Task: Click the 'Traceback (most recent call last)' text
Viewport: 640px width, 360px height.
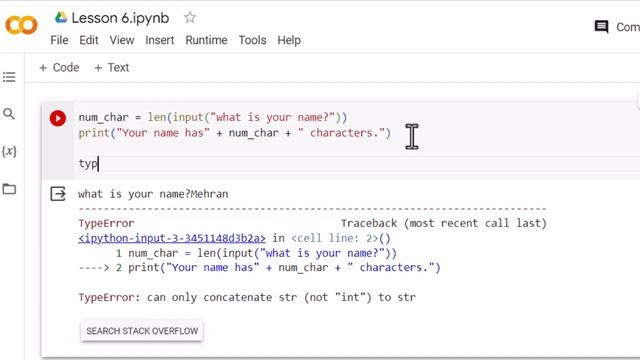Action: tap(444, 223)
